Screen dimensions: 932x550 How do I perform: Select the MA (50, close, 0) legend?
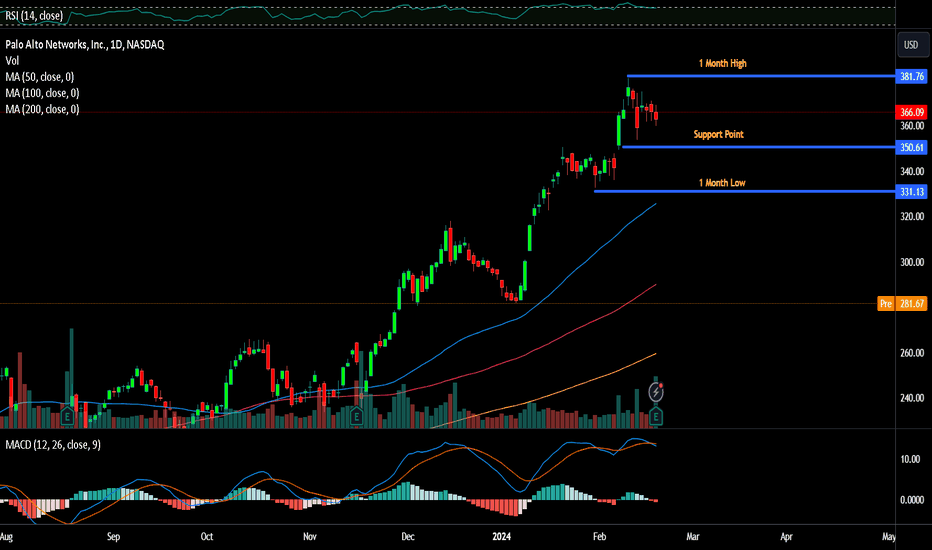point(40,77)
